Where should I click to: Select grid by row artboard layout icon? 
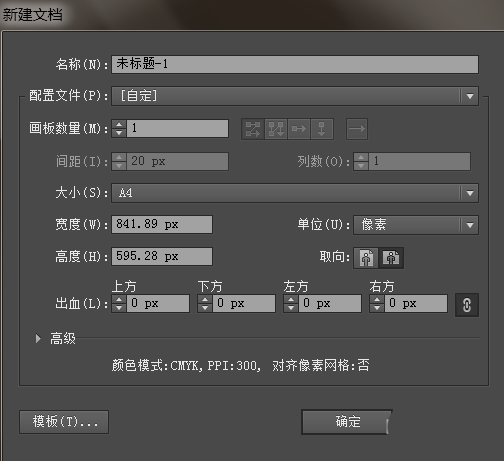253,129
